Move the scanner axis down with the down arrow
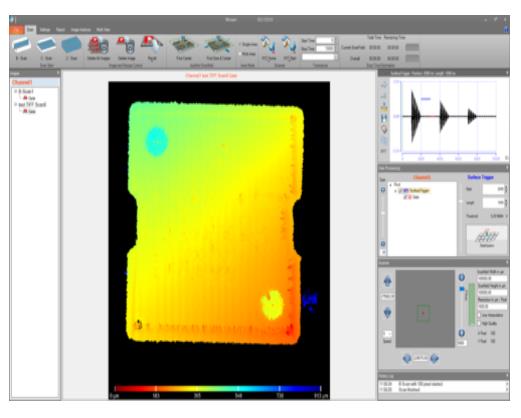 tap(387, 313)
